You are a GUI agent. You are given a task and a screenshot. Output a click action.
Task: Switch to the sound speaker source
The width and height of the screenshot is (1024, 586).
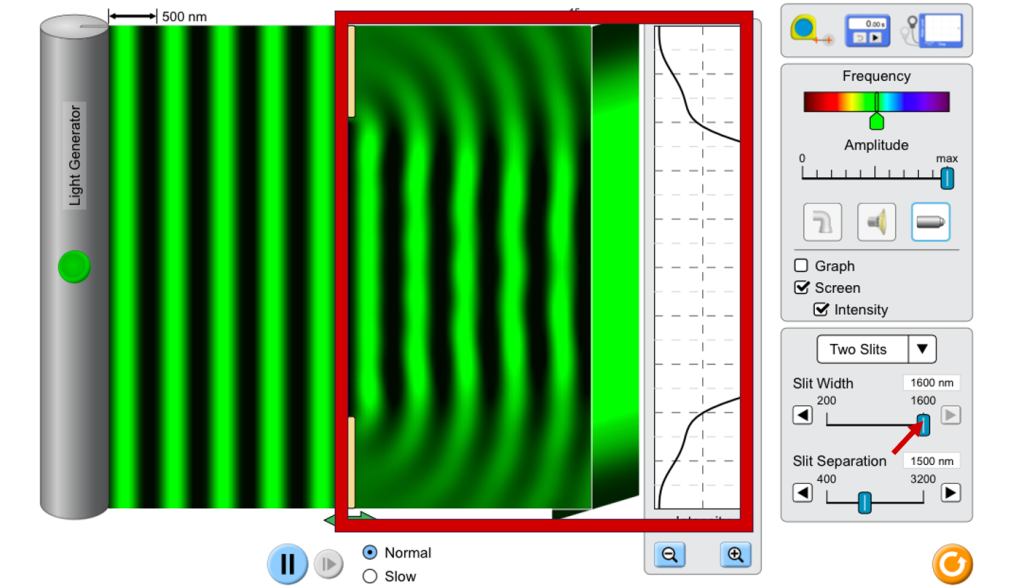tap(876, 222)
